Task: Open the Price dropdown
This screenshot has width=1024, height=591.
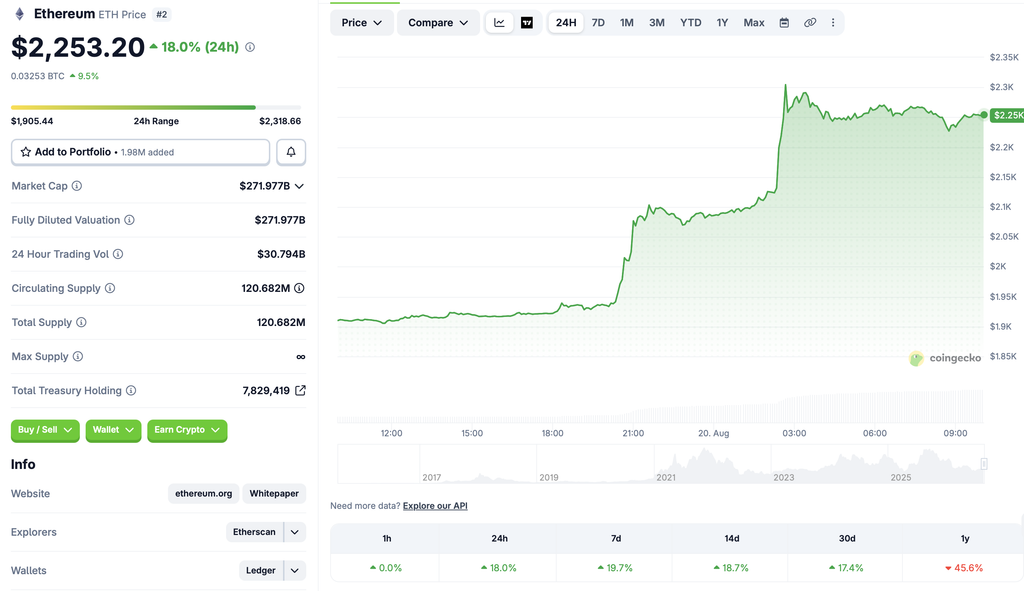Action: [x=361, y=23]
